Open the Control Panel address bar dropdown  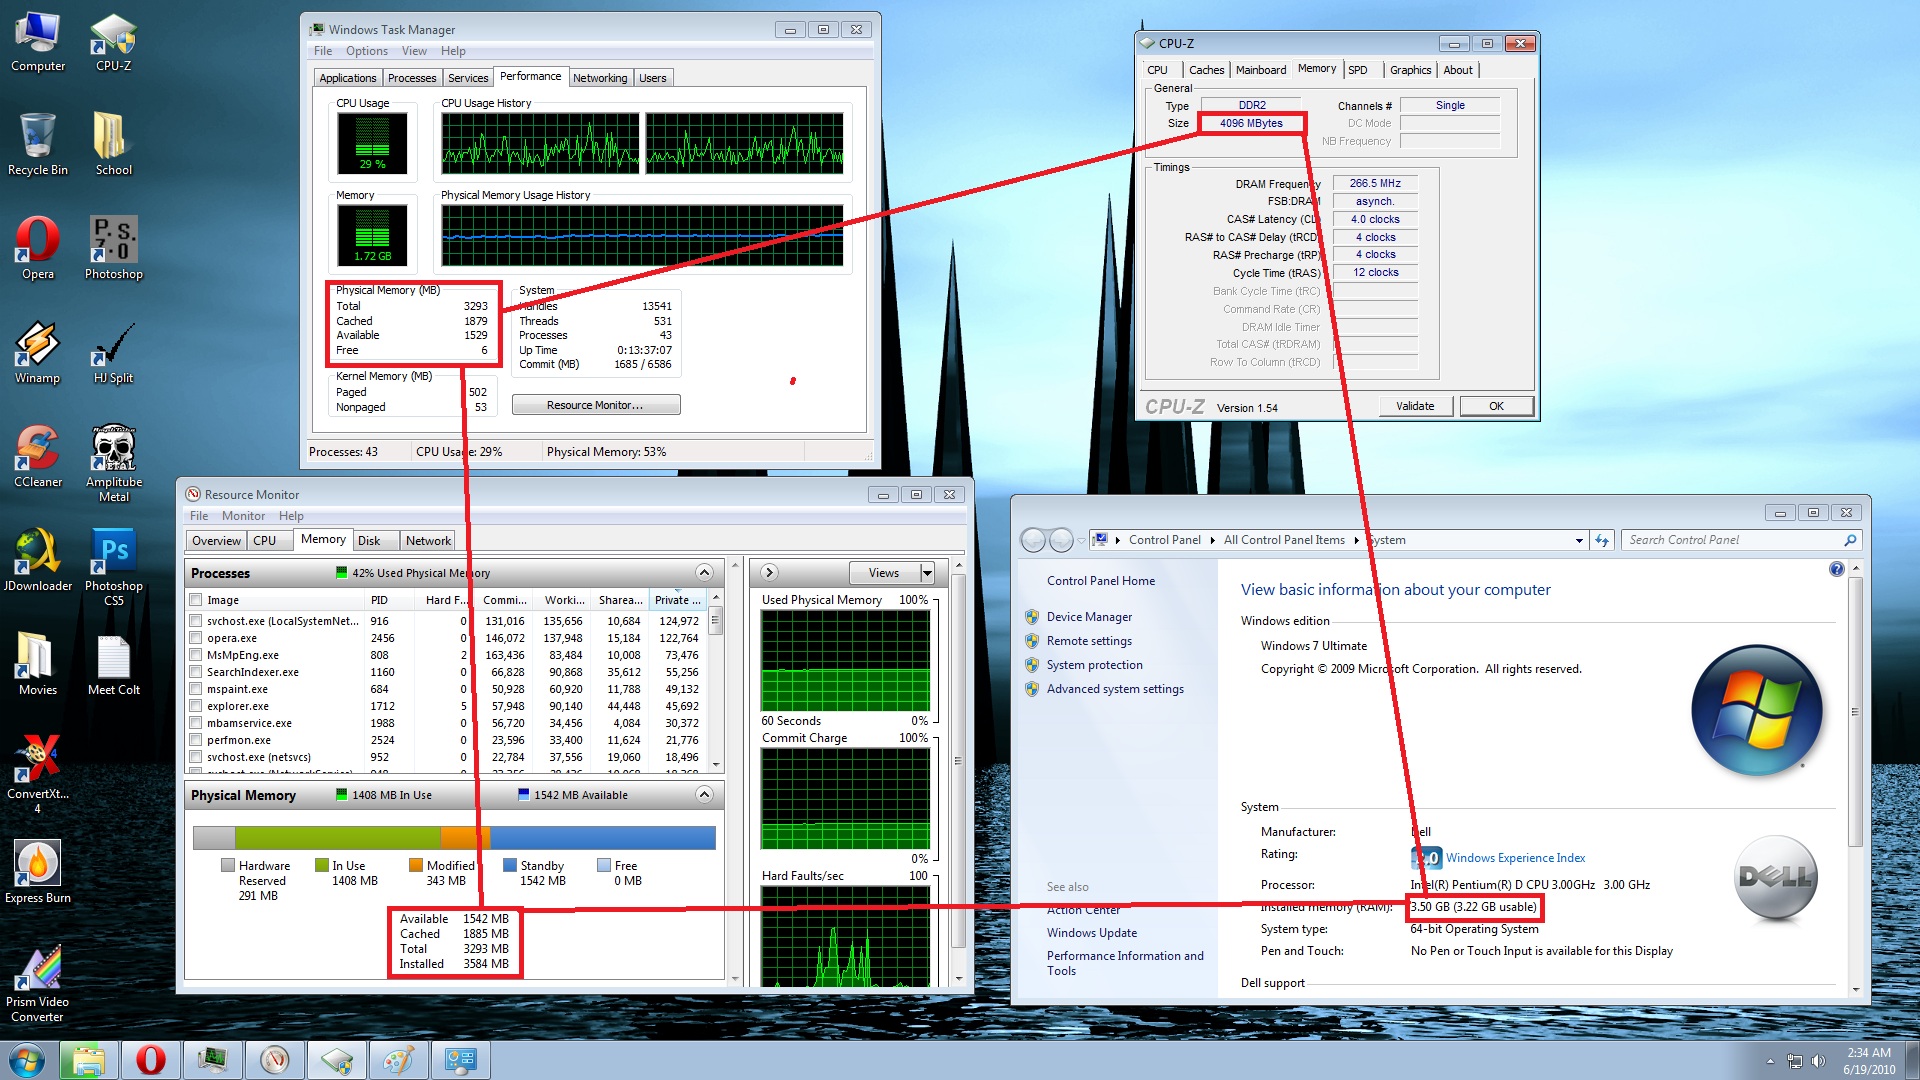pos(1579,540)
